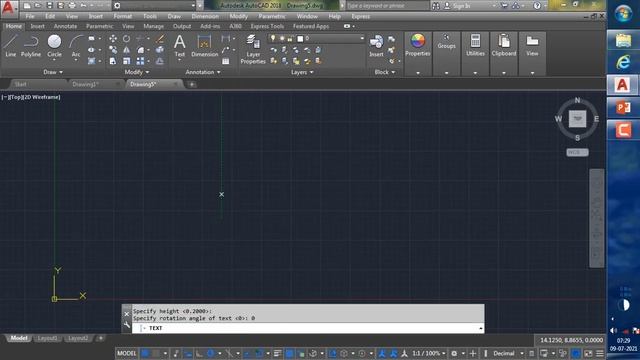640x360 pixels.
Task: Click the Customization menu button in status bar
Action: click(x=600, y=353)
